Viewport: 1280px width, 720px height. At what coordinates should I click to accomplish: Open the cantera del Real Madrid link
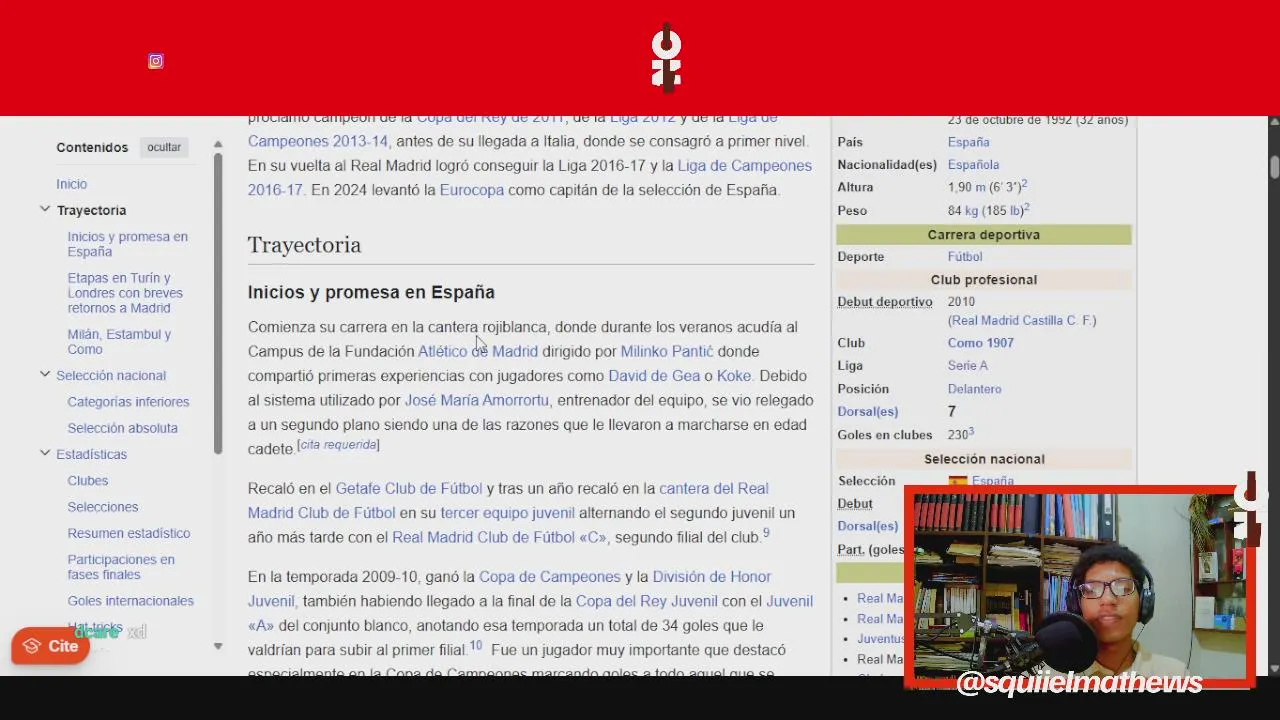coord(714,489)
